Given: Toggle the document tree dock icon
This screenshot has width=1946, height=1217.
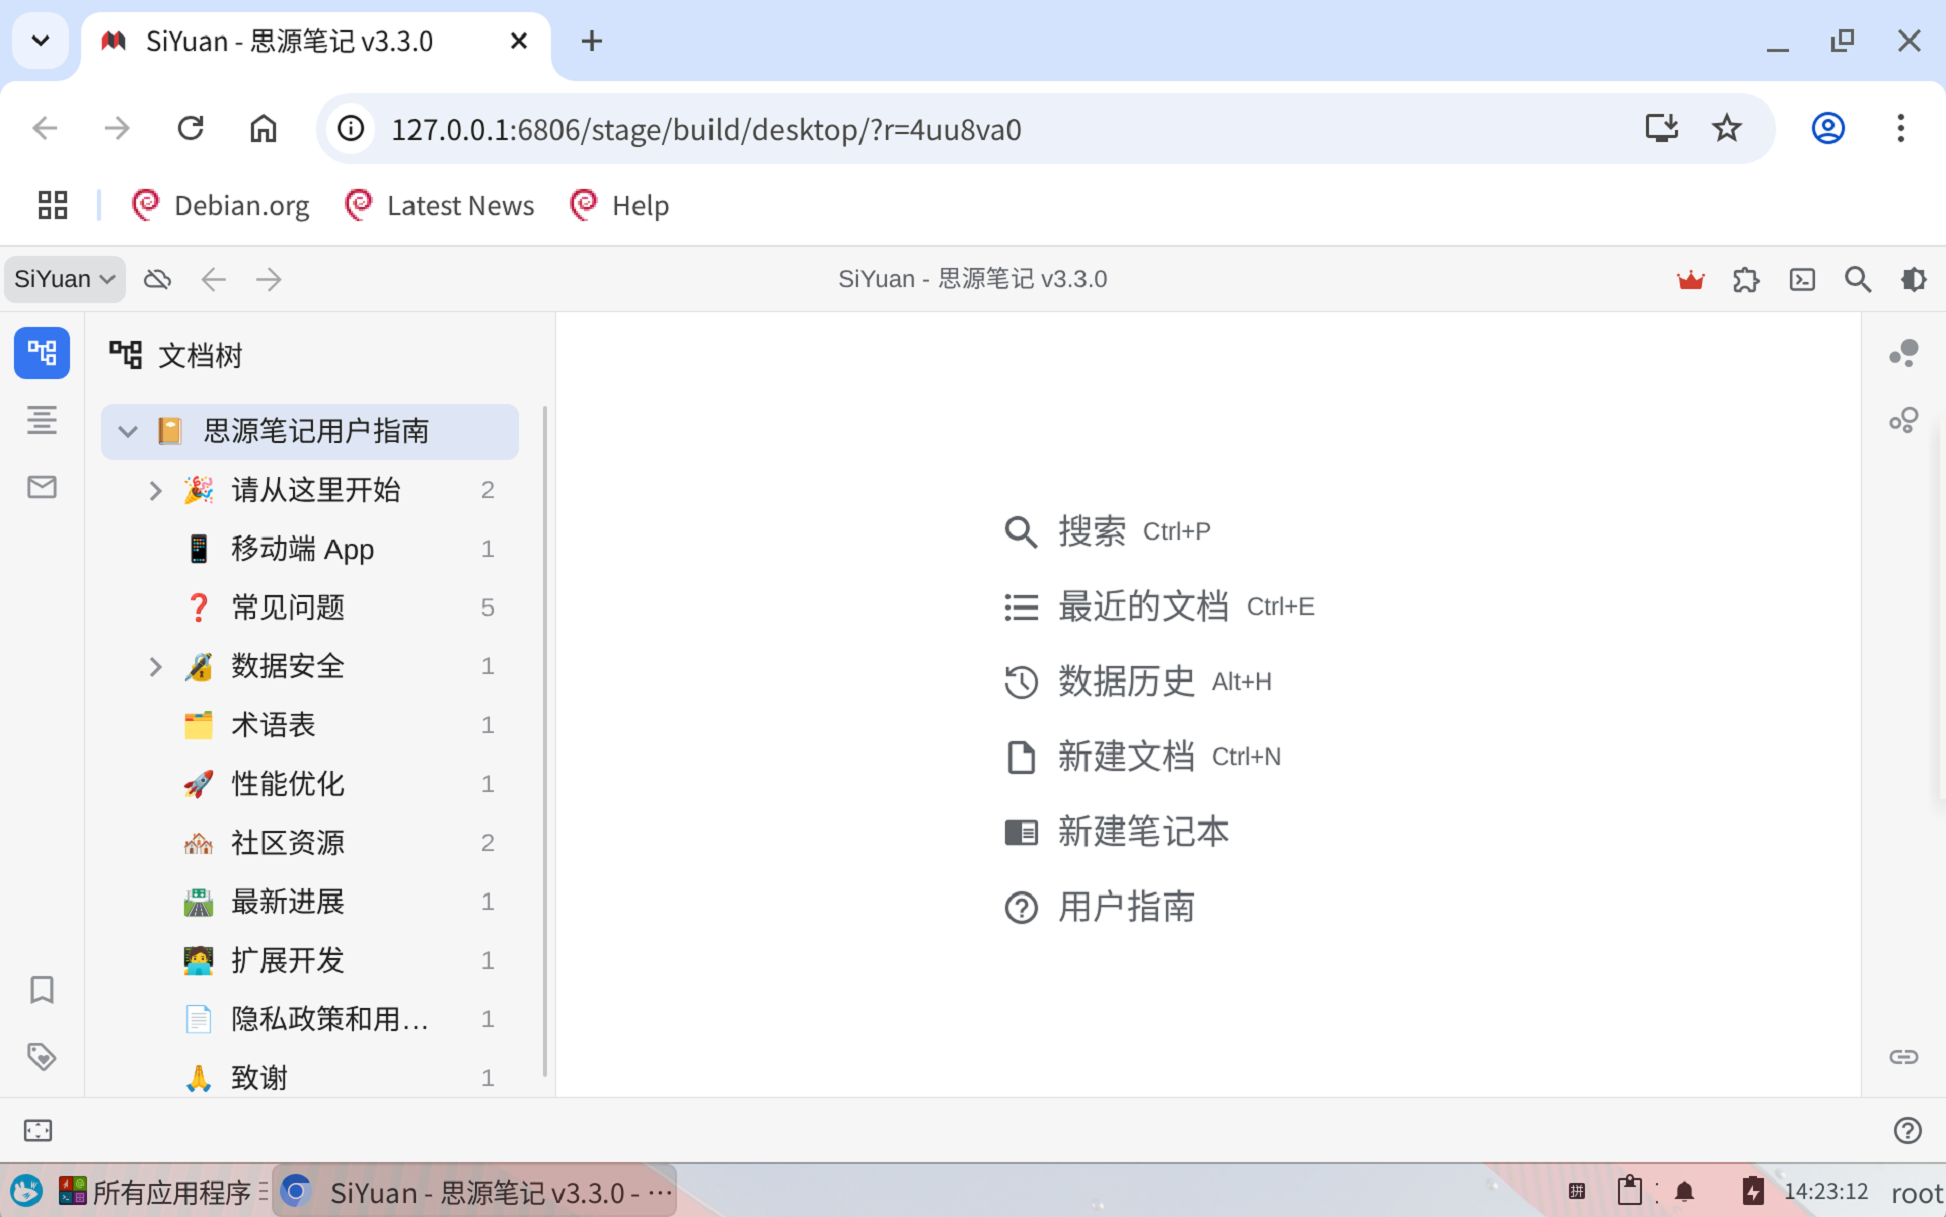Looking at the screenshot, I should (42, 353).
